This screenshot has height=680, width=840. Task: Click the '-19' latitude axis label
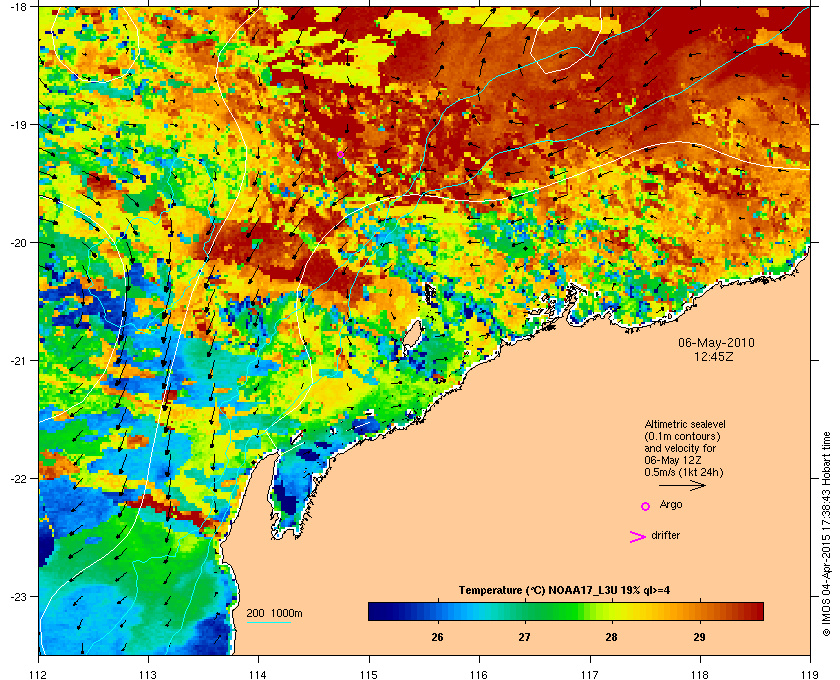[x=20, y=125]
